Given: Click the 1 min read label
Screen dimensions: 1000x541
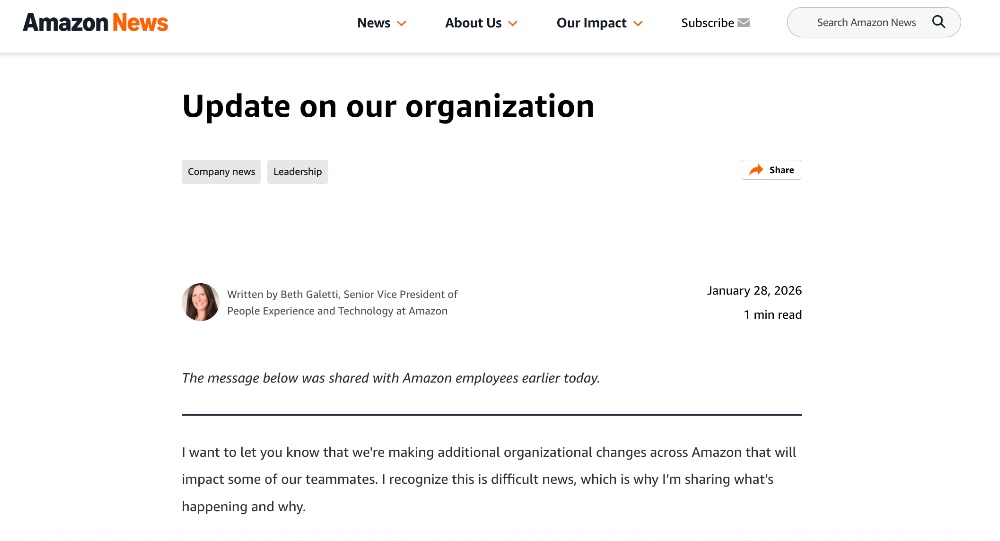Looking at the screenshot, I should click(772, 315).
